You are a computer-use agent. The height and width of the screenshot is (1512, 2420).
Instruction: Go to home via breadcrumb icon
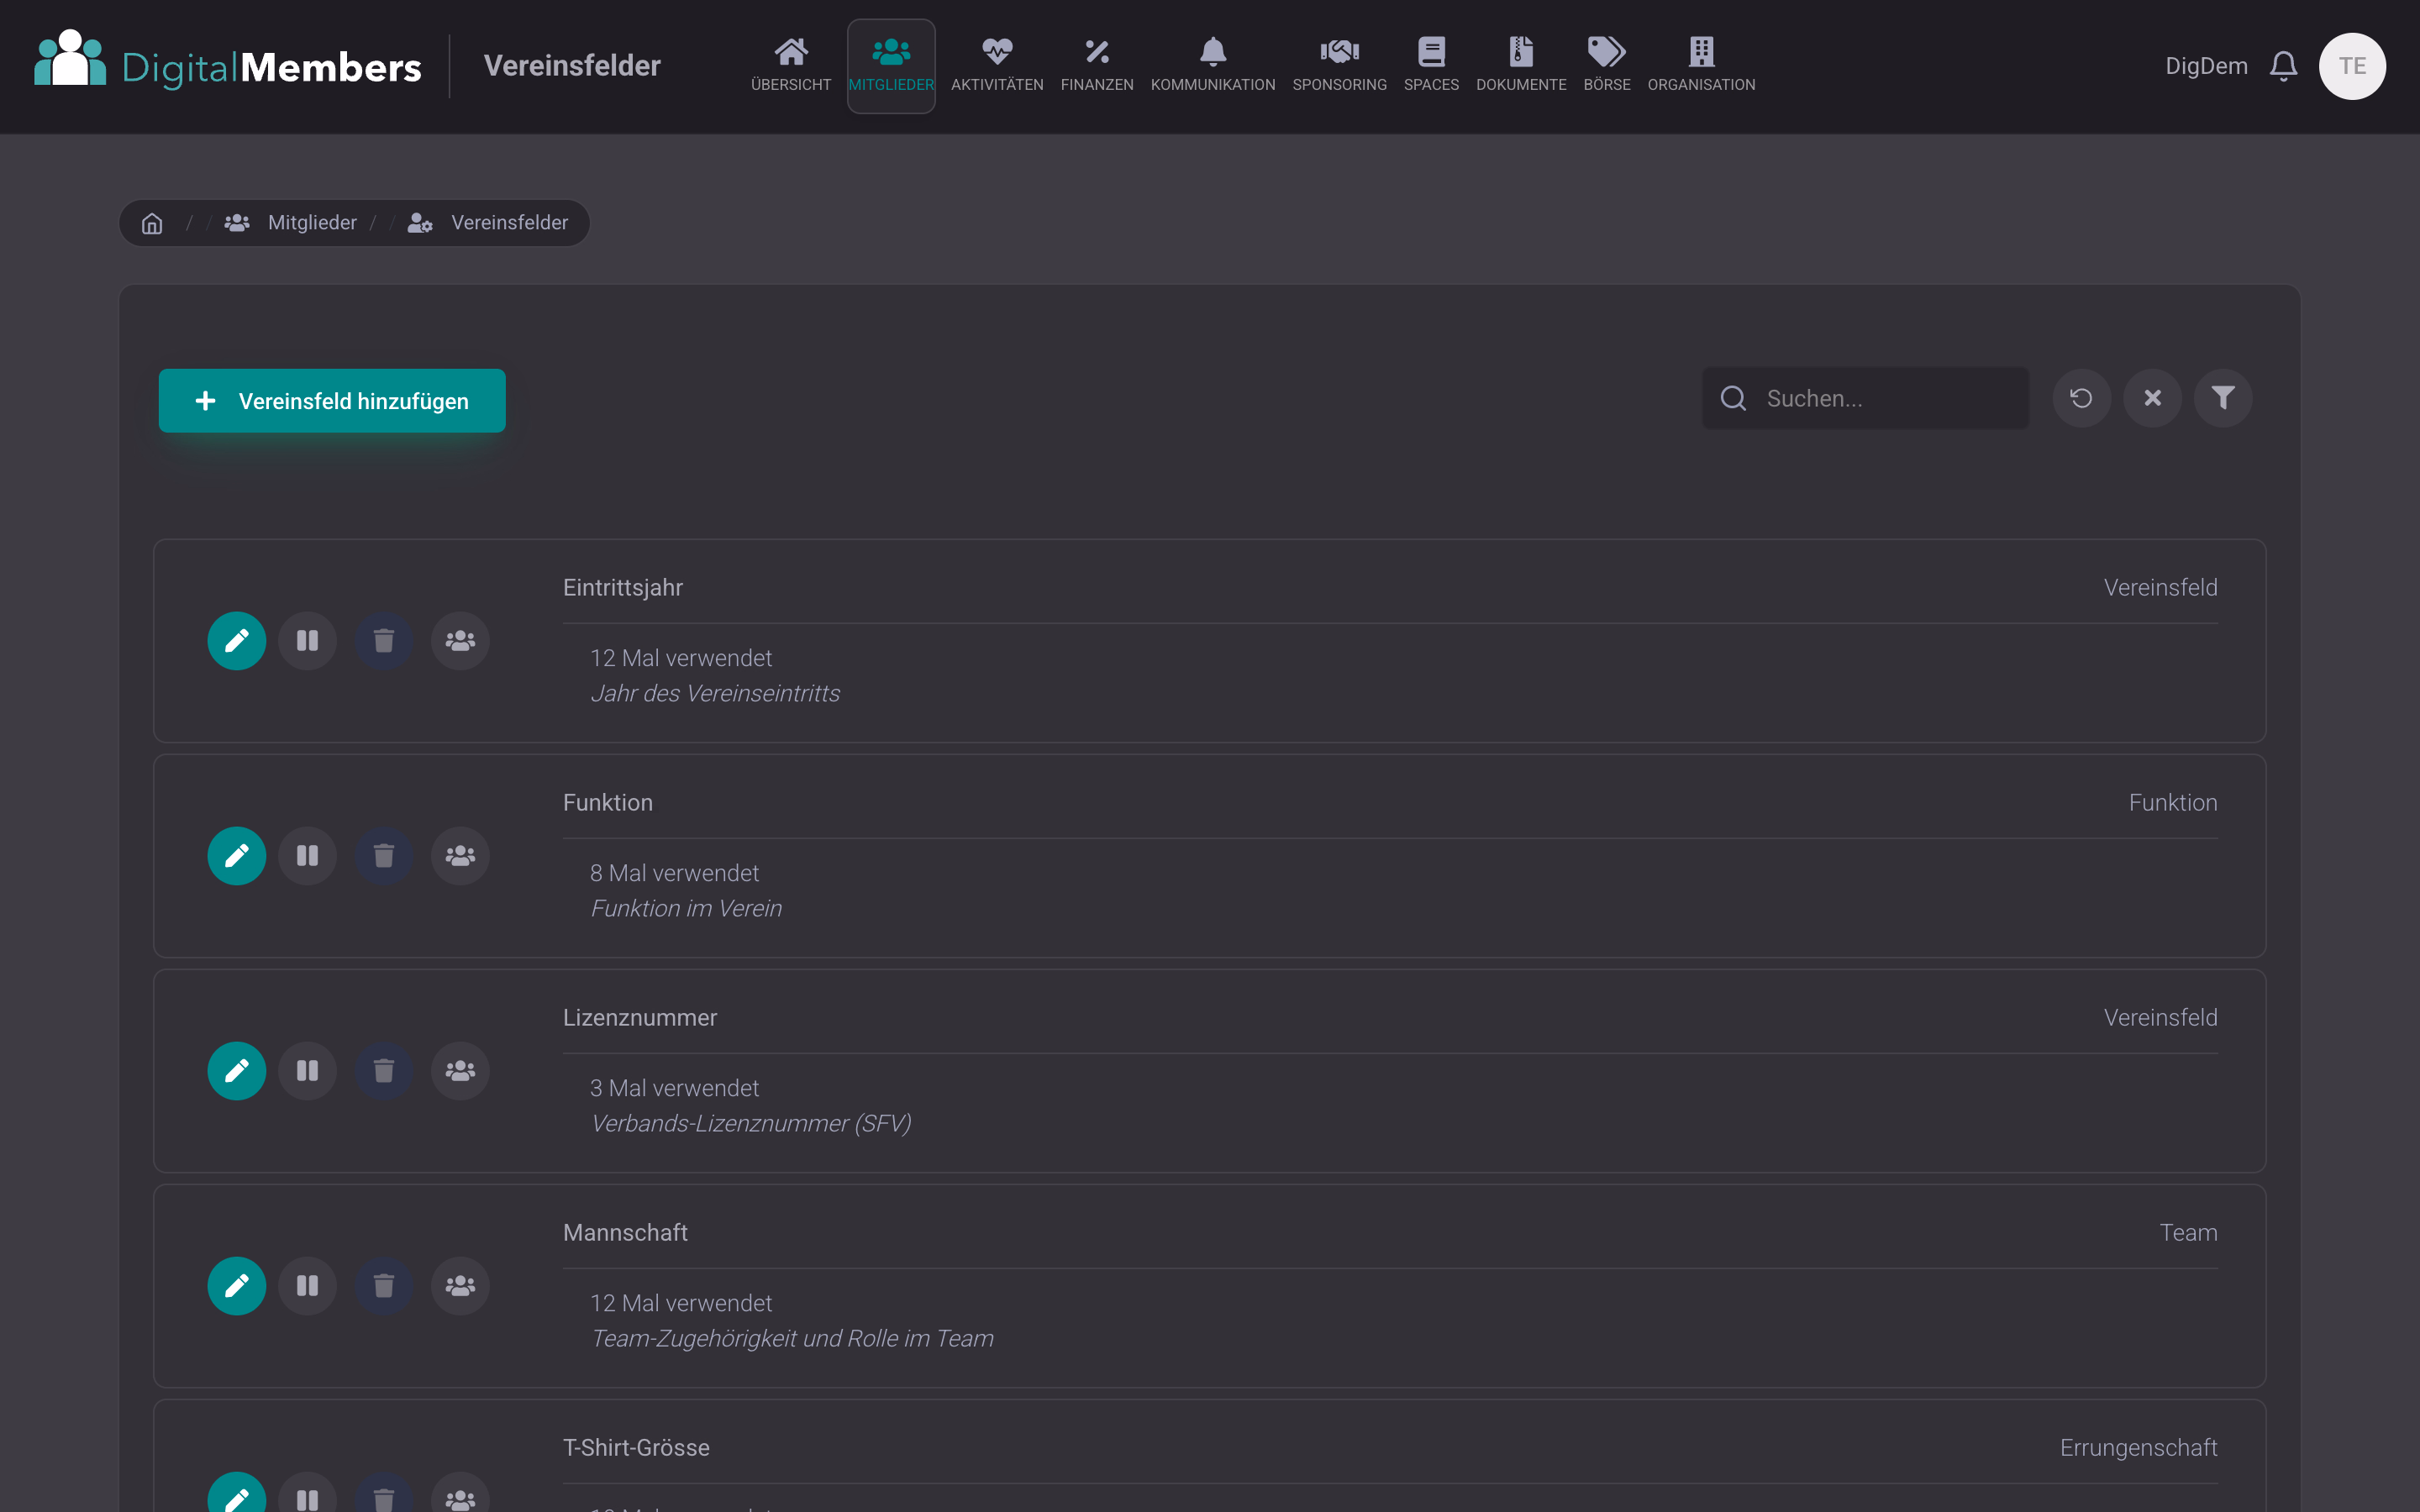tap(152, 223)
